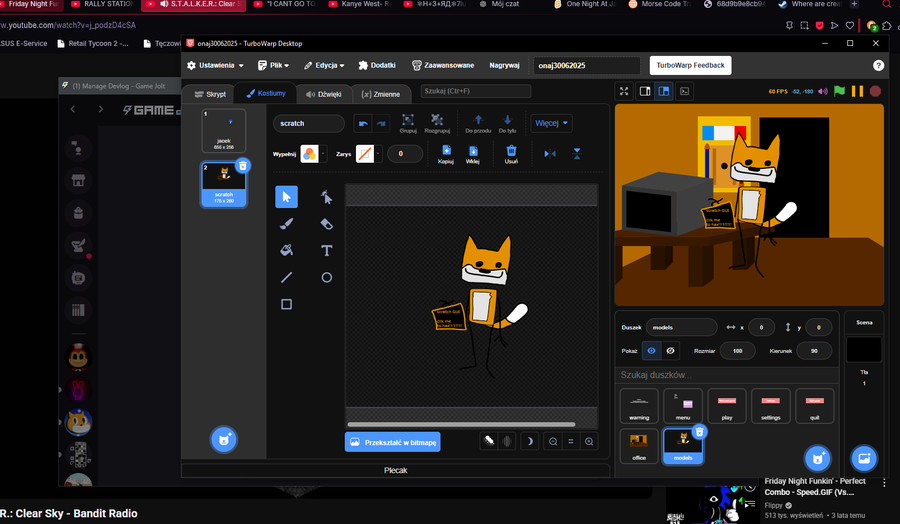Enter fullscreen stage mode

click(624, 91)
